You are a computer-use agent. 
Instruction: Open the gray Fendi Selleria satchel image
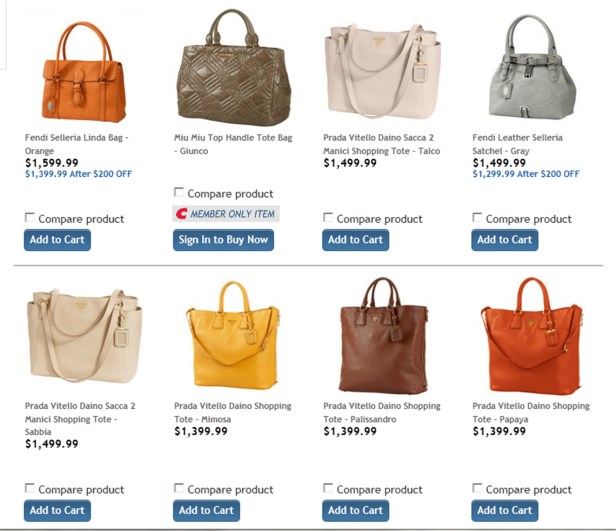[532, 67]
